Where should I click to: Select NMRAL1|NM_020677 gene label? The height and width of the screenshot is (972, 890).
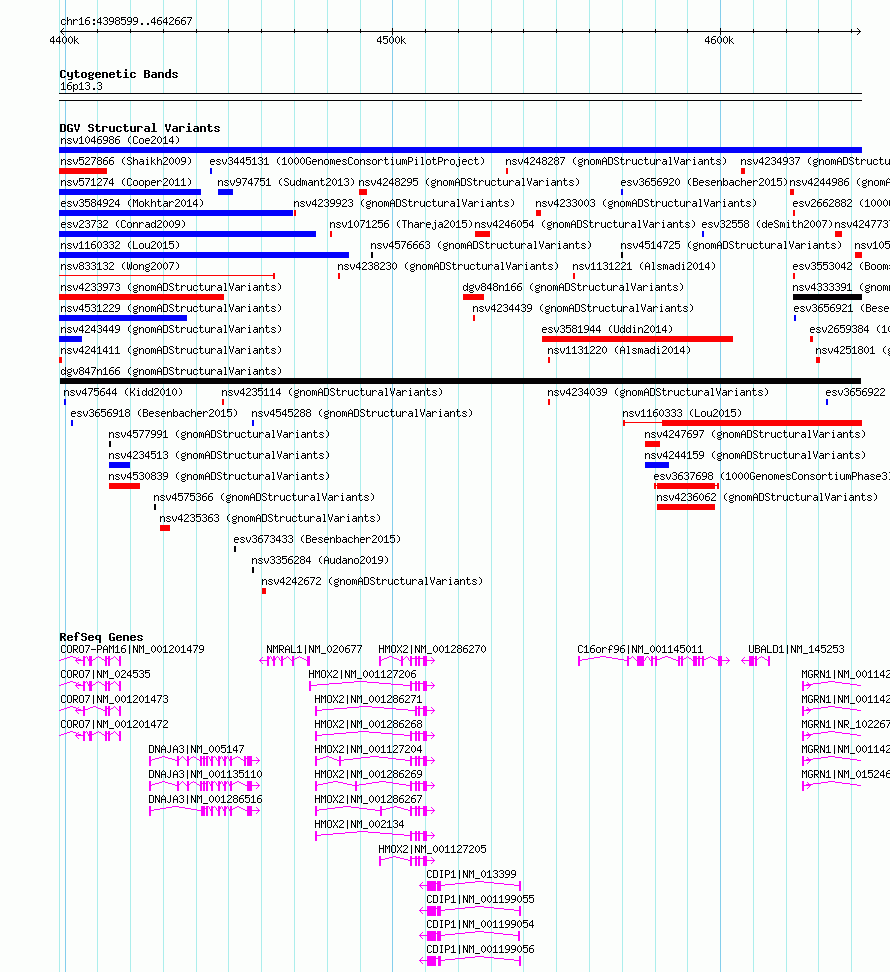[314, 650]
